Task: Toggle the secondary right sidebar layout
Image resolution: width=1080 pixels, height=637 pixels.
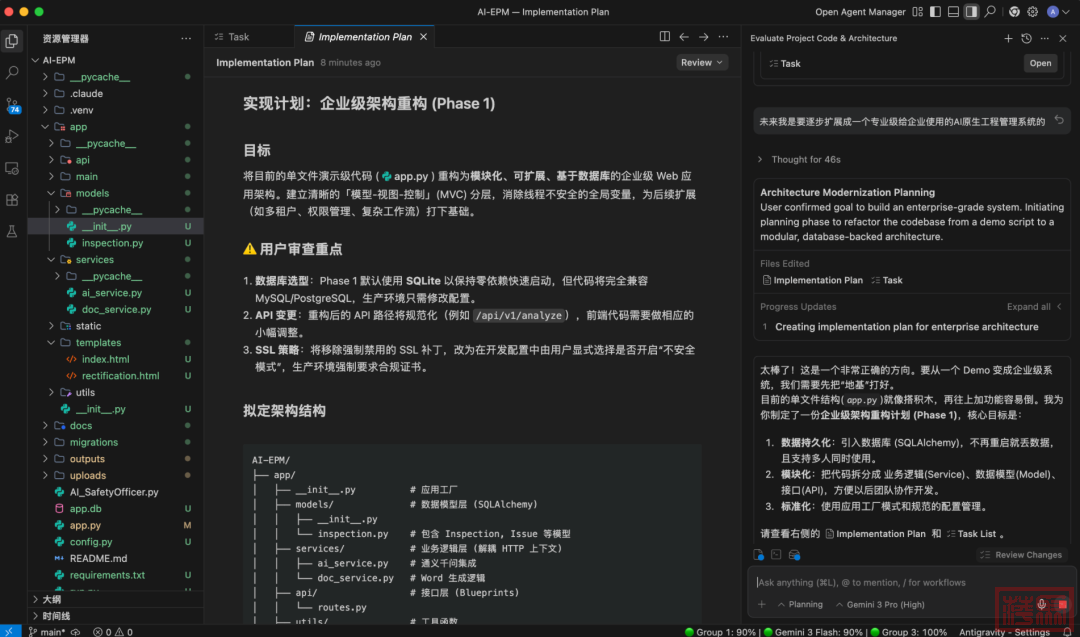Action: (x=971, y=11)
